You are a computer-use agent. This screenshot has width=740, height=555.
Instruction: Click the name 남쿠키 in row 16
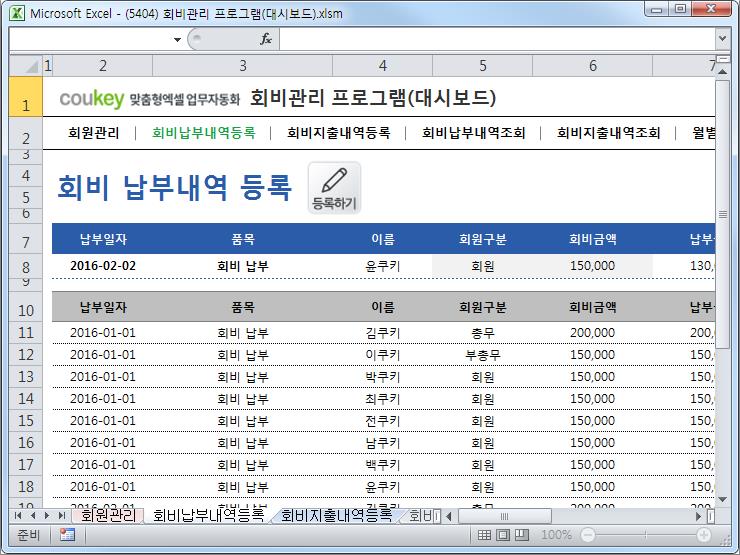coord(382,443)
